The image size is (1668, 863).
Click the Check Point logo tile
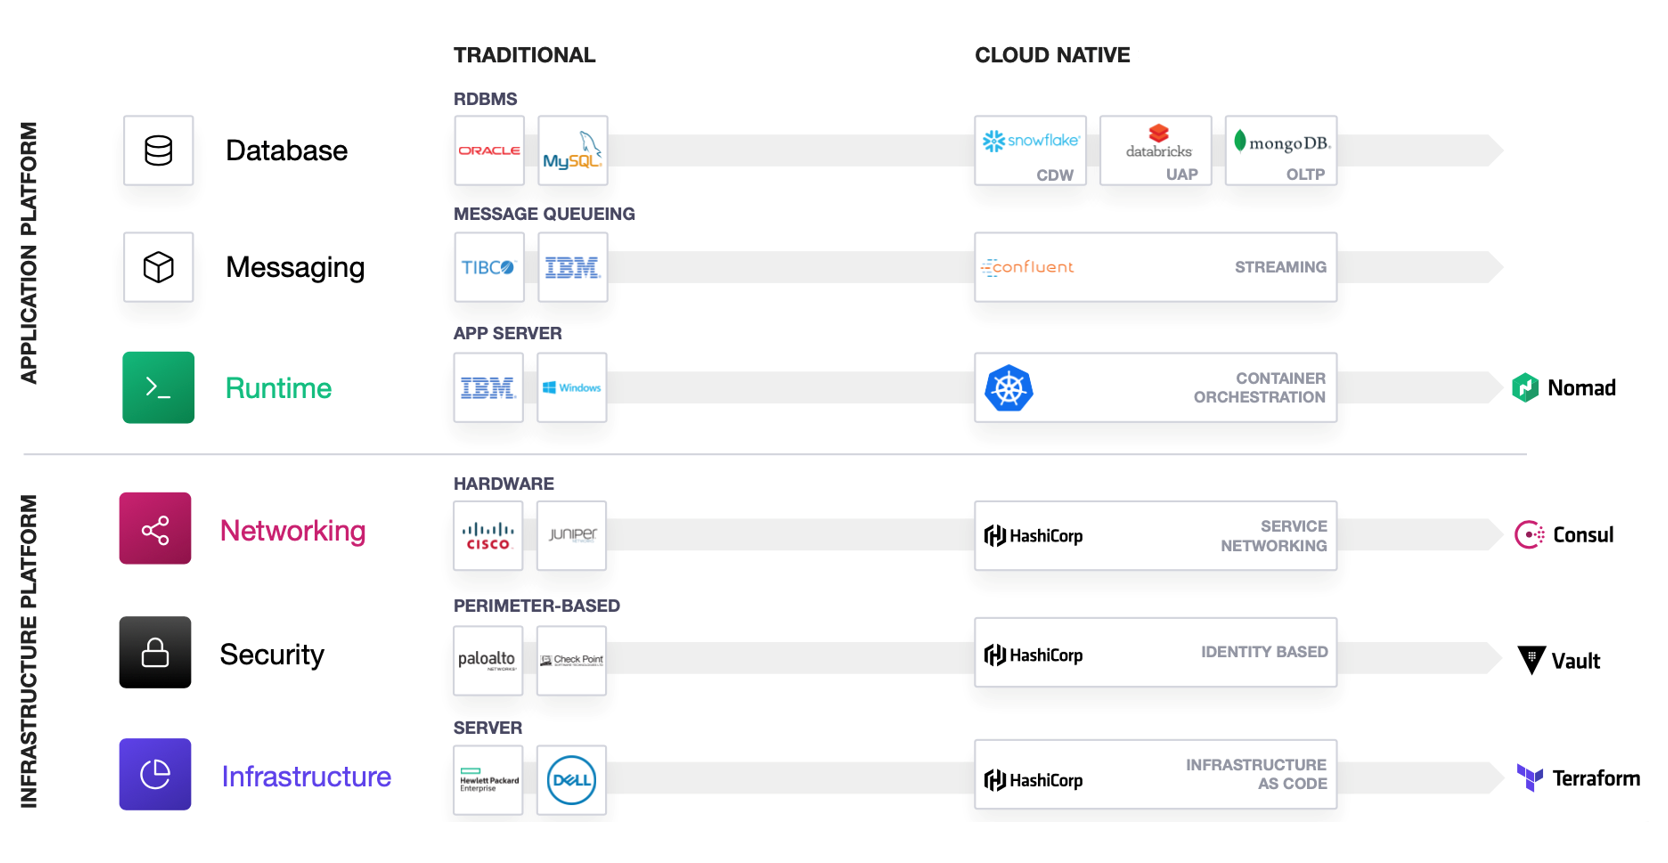click(x=572, y=660)
